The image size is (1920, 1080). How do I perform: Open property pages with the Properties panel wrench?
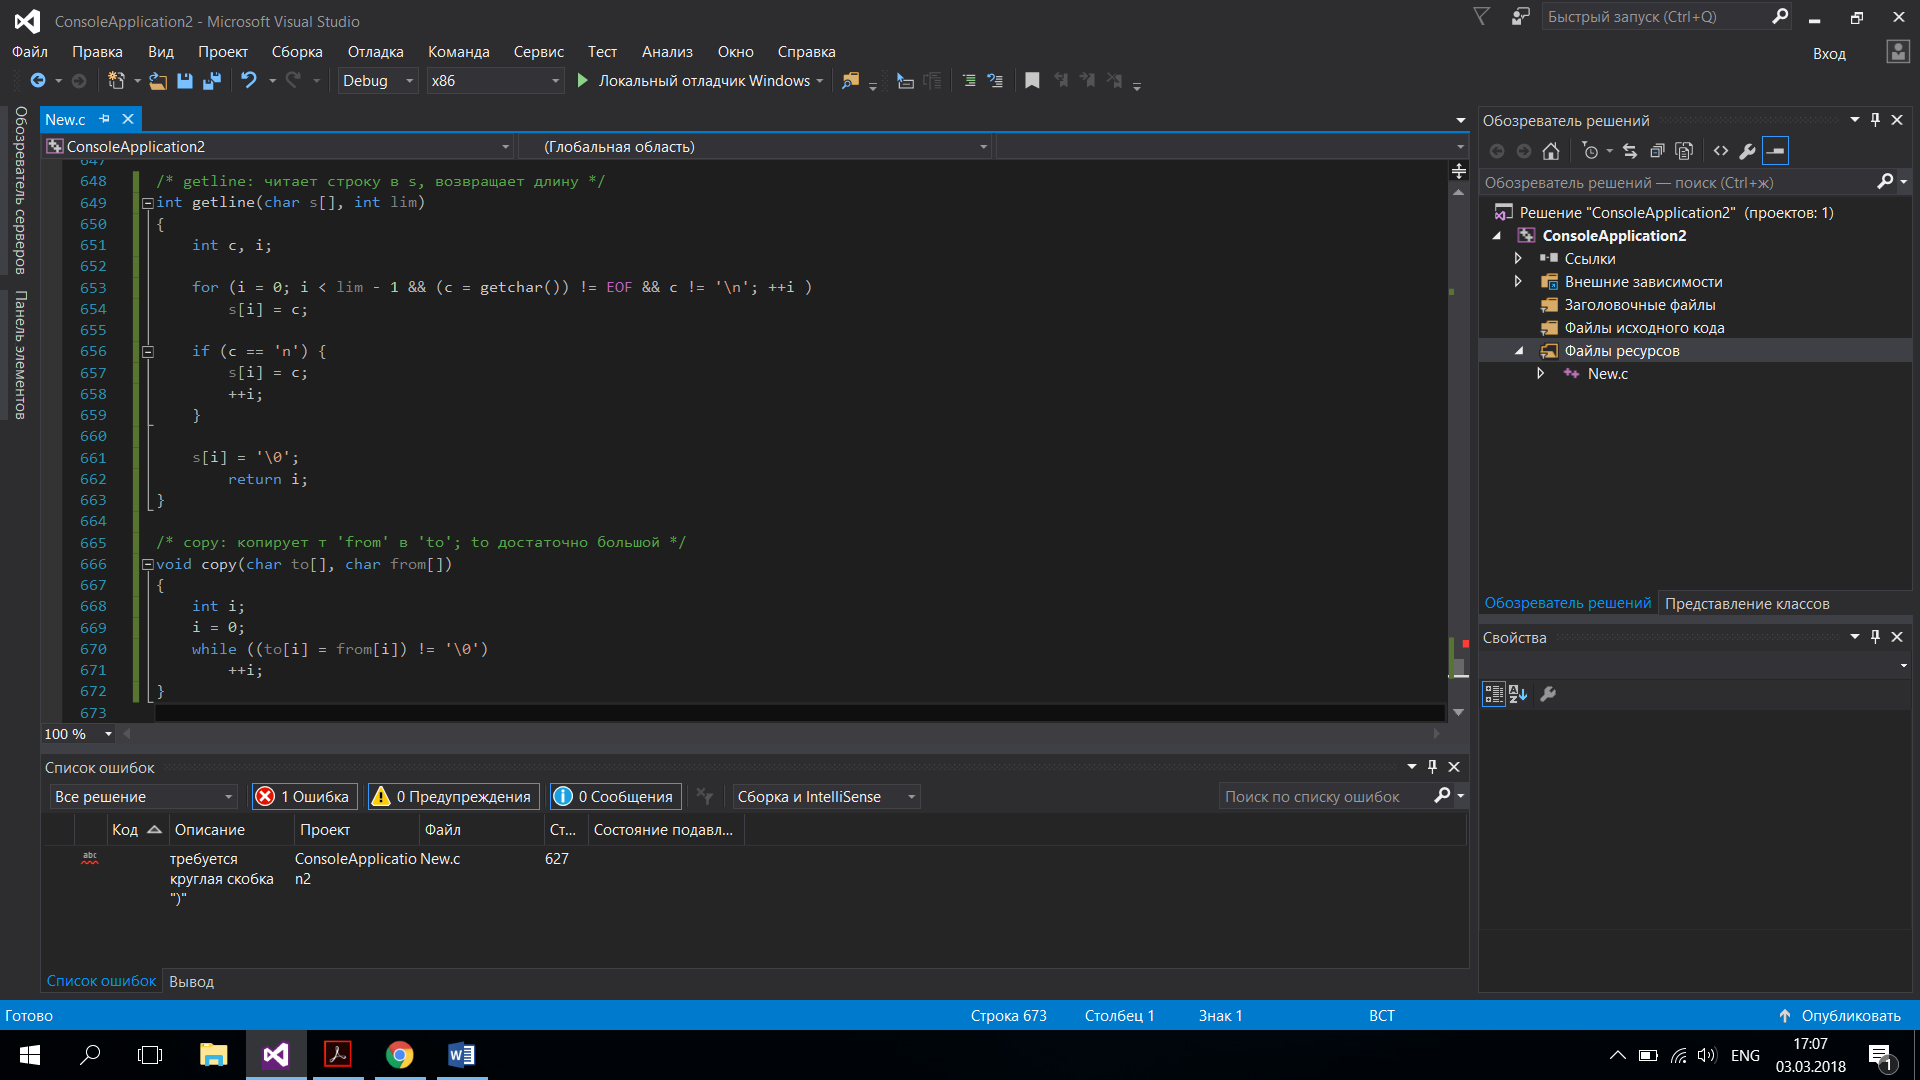1548,694
